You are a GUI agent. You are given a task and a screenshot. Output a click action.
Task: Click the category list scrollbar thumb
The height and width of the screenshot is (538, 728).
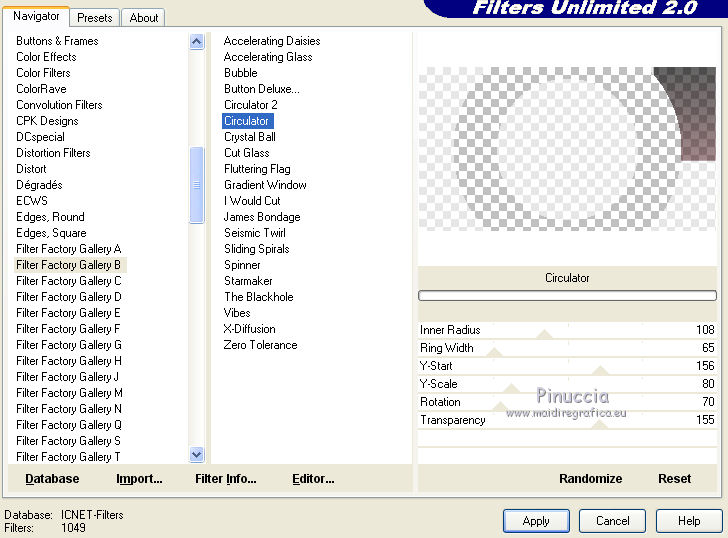coord(197,185)
